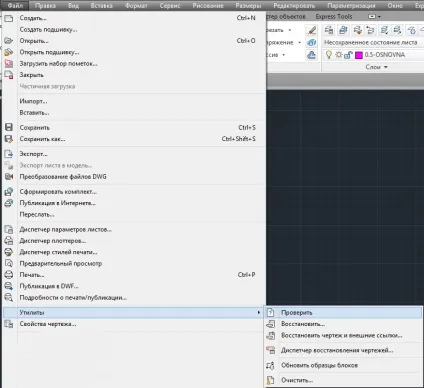Open the 0.5-OSNOVNA layer dropdown list

pyautogui.click(x=373, y=55)
